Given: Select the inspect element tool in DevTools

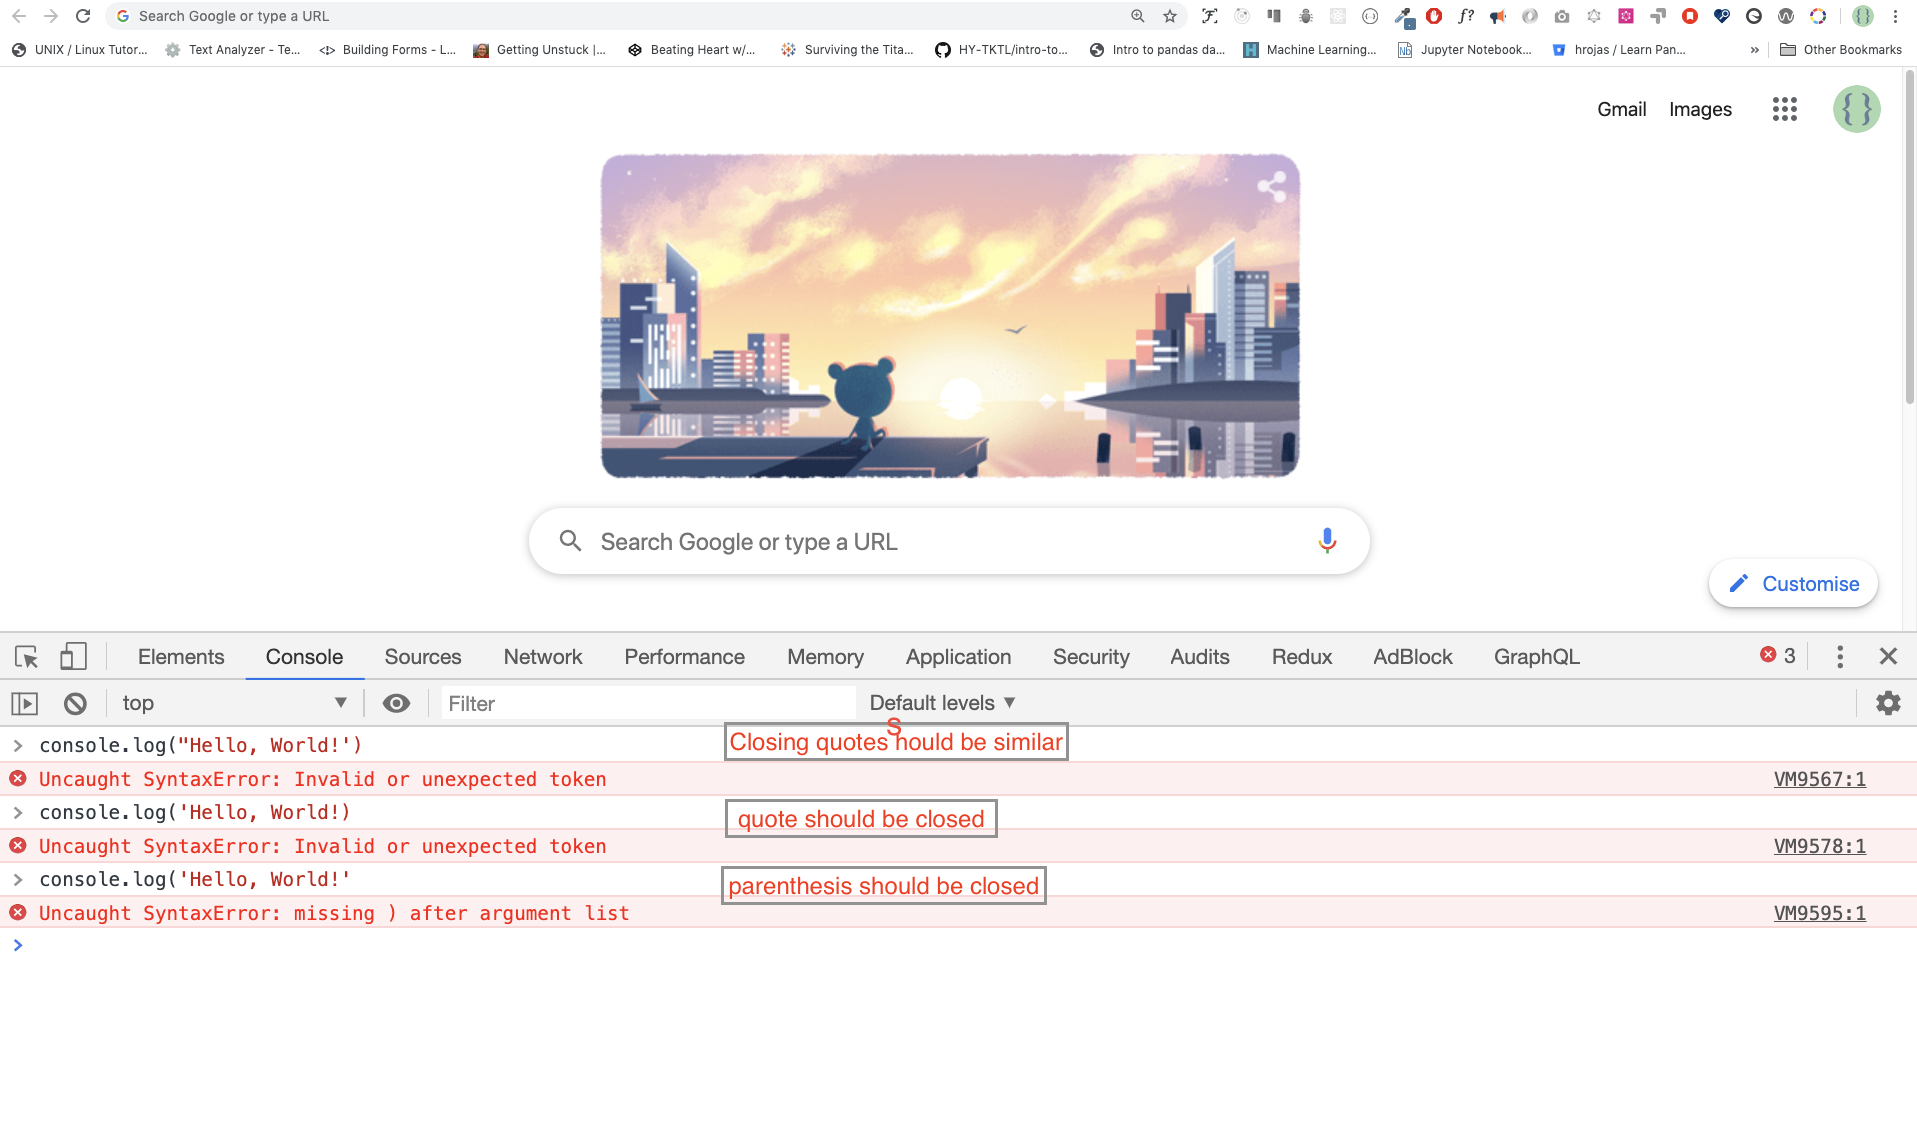Looking at the screenshot, I should [x=25, y=656].
